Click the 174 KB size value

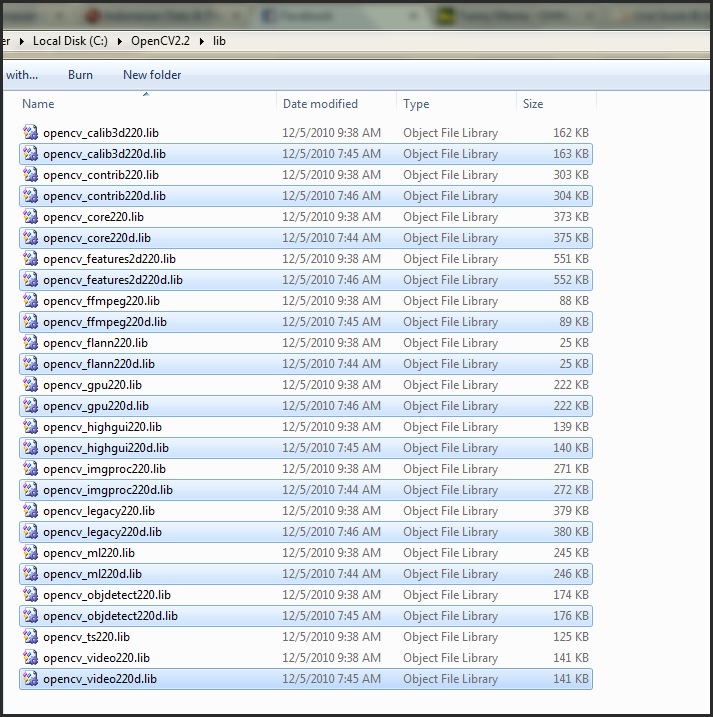[571, 595]
